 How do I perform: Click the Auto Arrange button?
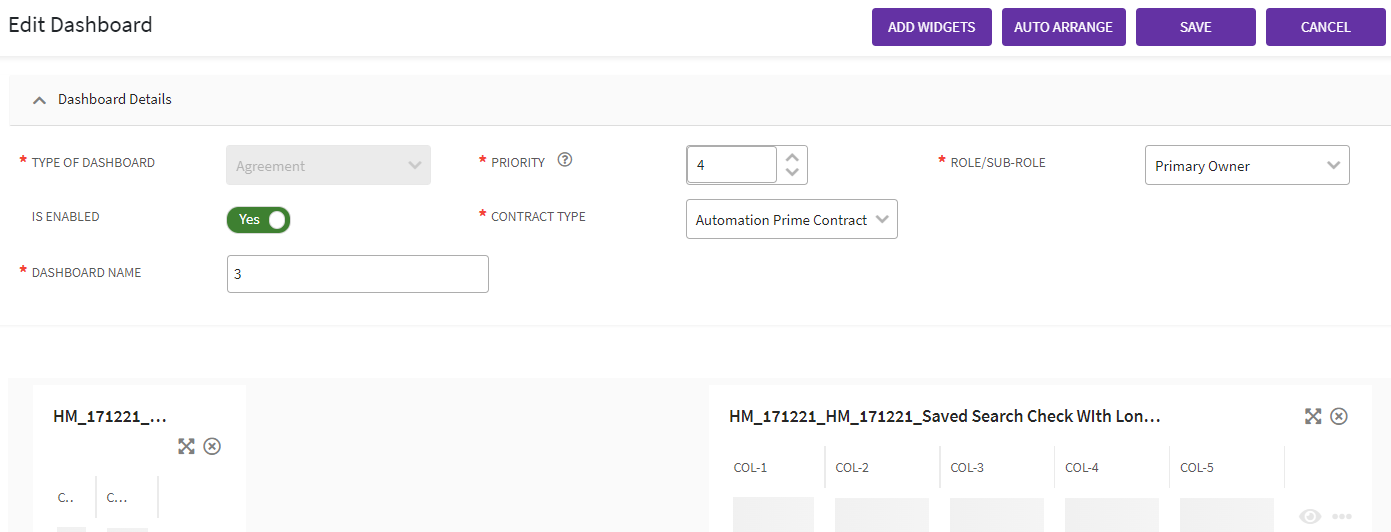1063,27
